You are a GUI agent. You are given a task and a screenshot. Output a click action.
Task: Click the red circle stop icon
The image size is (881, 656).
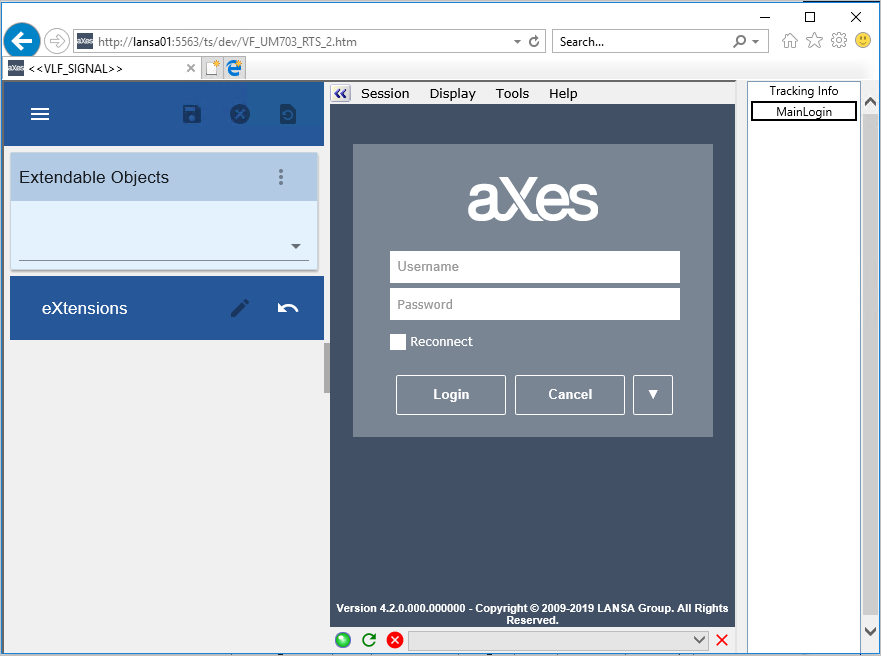click(x=395, y=640)
